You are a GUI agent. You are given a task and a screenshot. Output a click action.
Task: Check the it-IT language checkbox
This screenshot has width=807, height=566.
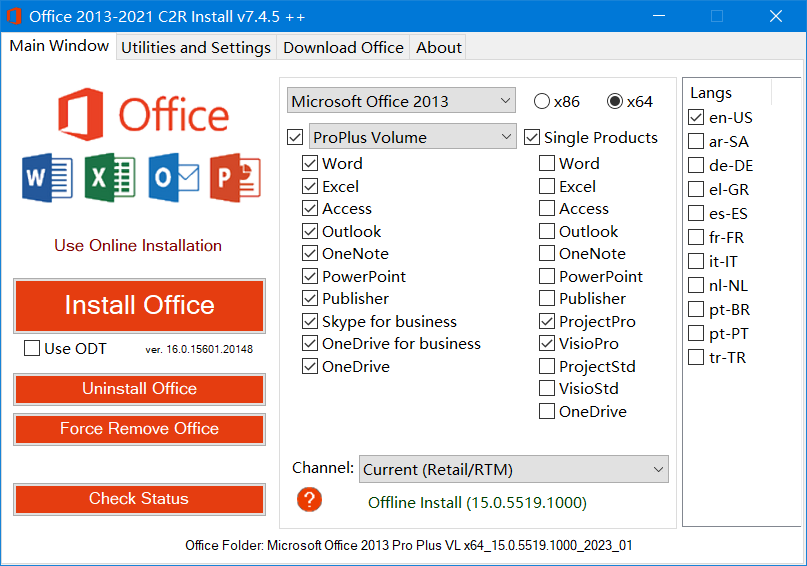tap(696, 261)
